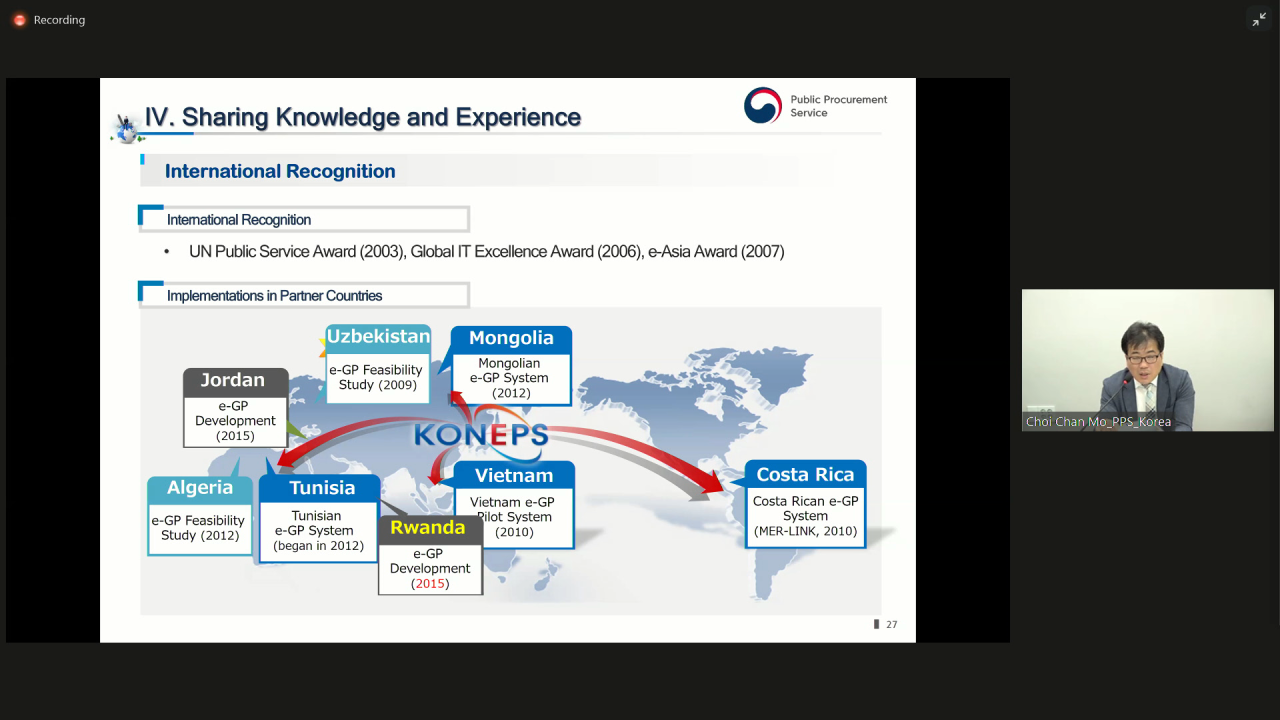
Task: Click the "Recording" status label
Action: click(59, 20)
